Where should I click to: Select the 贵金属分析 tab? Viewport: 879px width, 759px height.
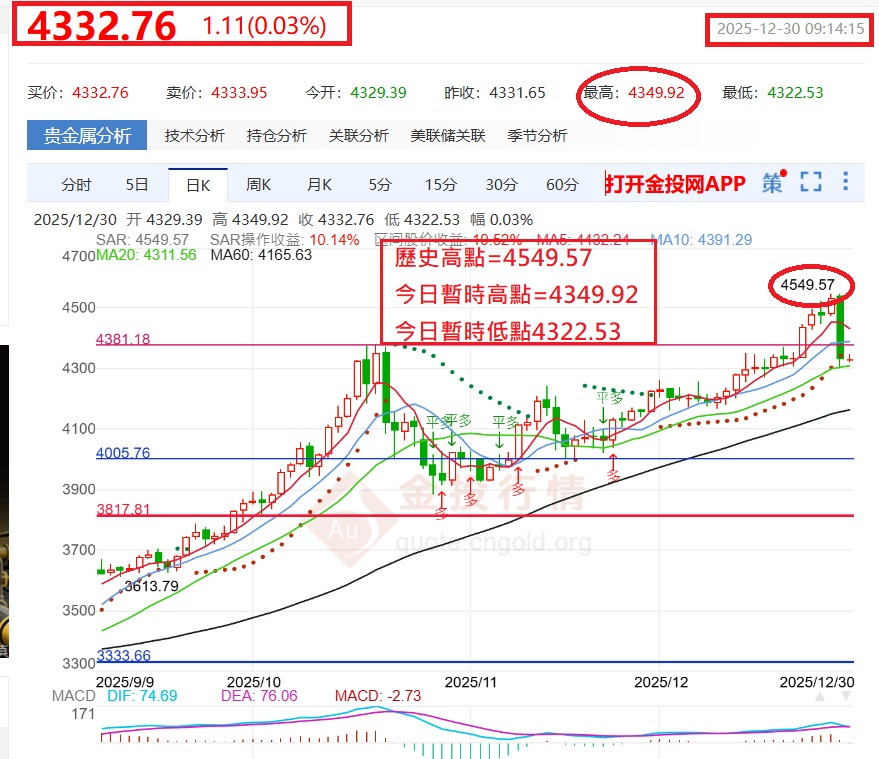click(87, 135)
